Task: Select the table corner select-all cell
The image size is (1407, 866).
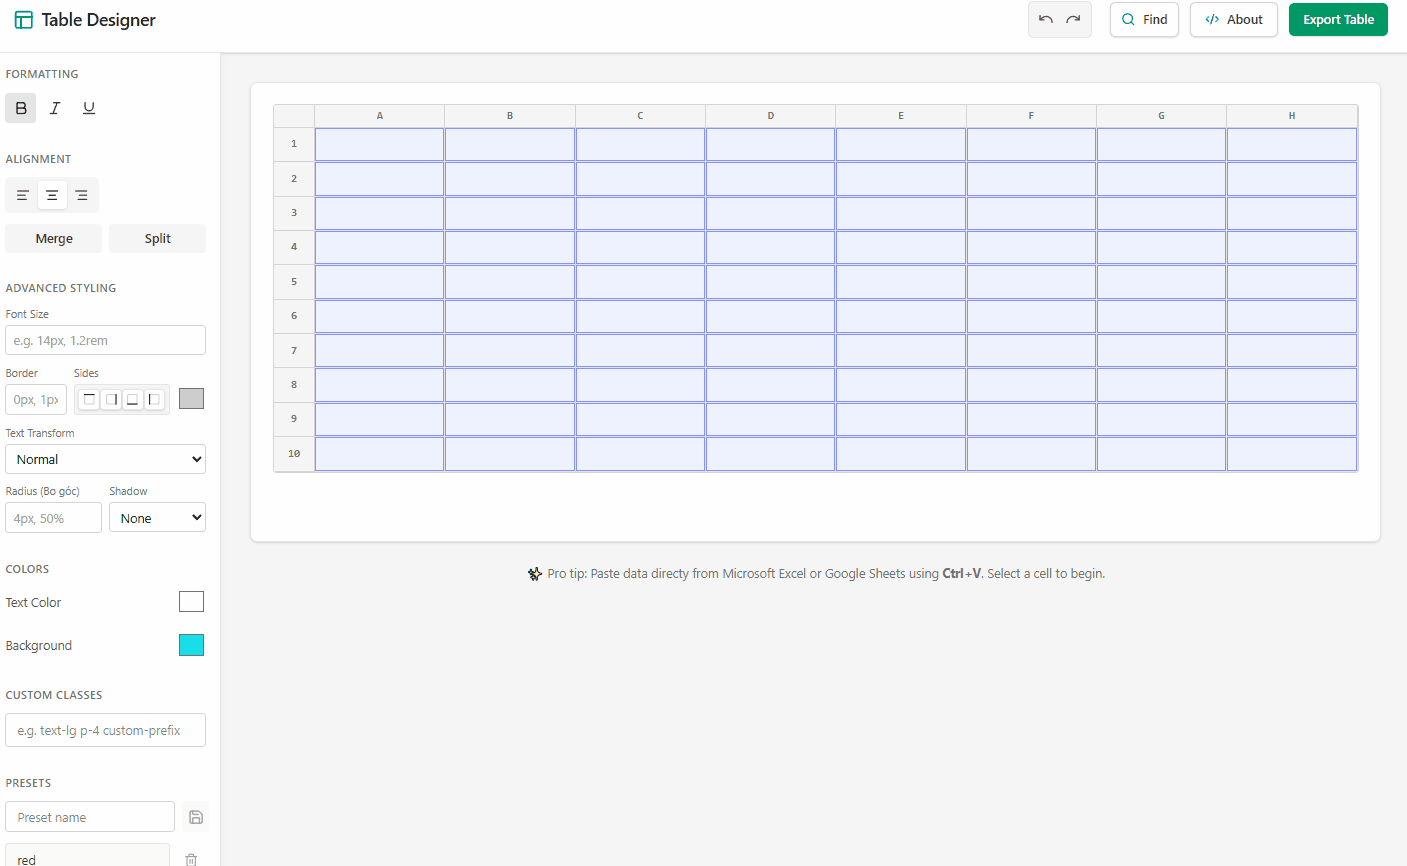Action: pyautogui.click(x=294, y=116)
